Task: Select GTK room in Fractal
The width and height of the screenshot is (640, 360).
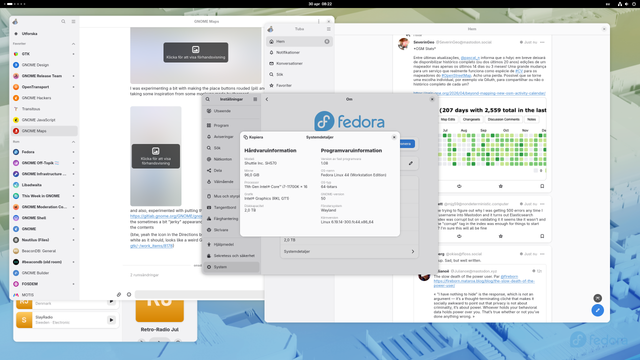Action: point(44,54)
